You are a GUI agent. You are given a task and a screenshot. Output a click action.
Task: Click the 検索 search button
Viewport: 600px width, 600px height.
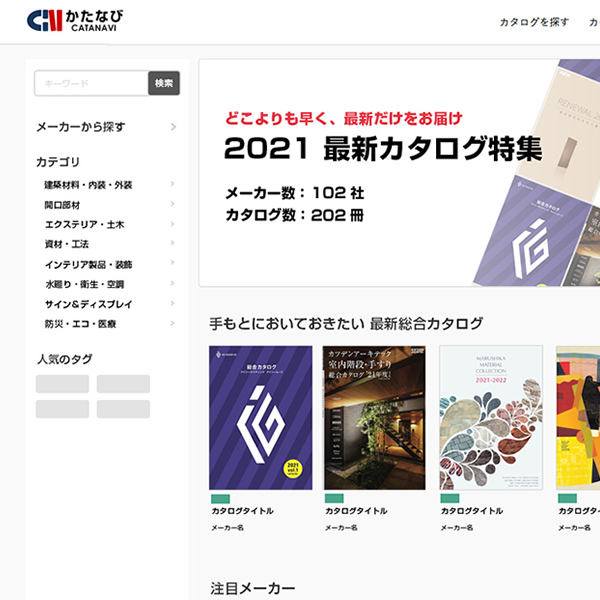click(164, 83)
